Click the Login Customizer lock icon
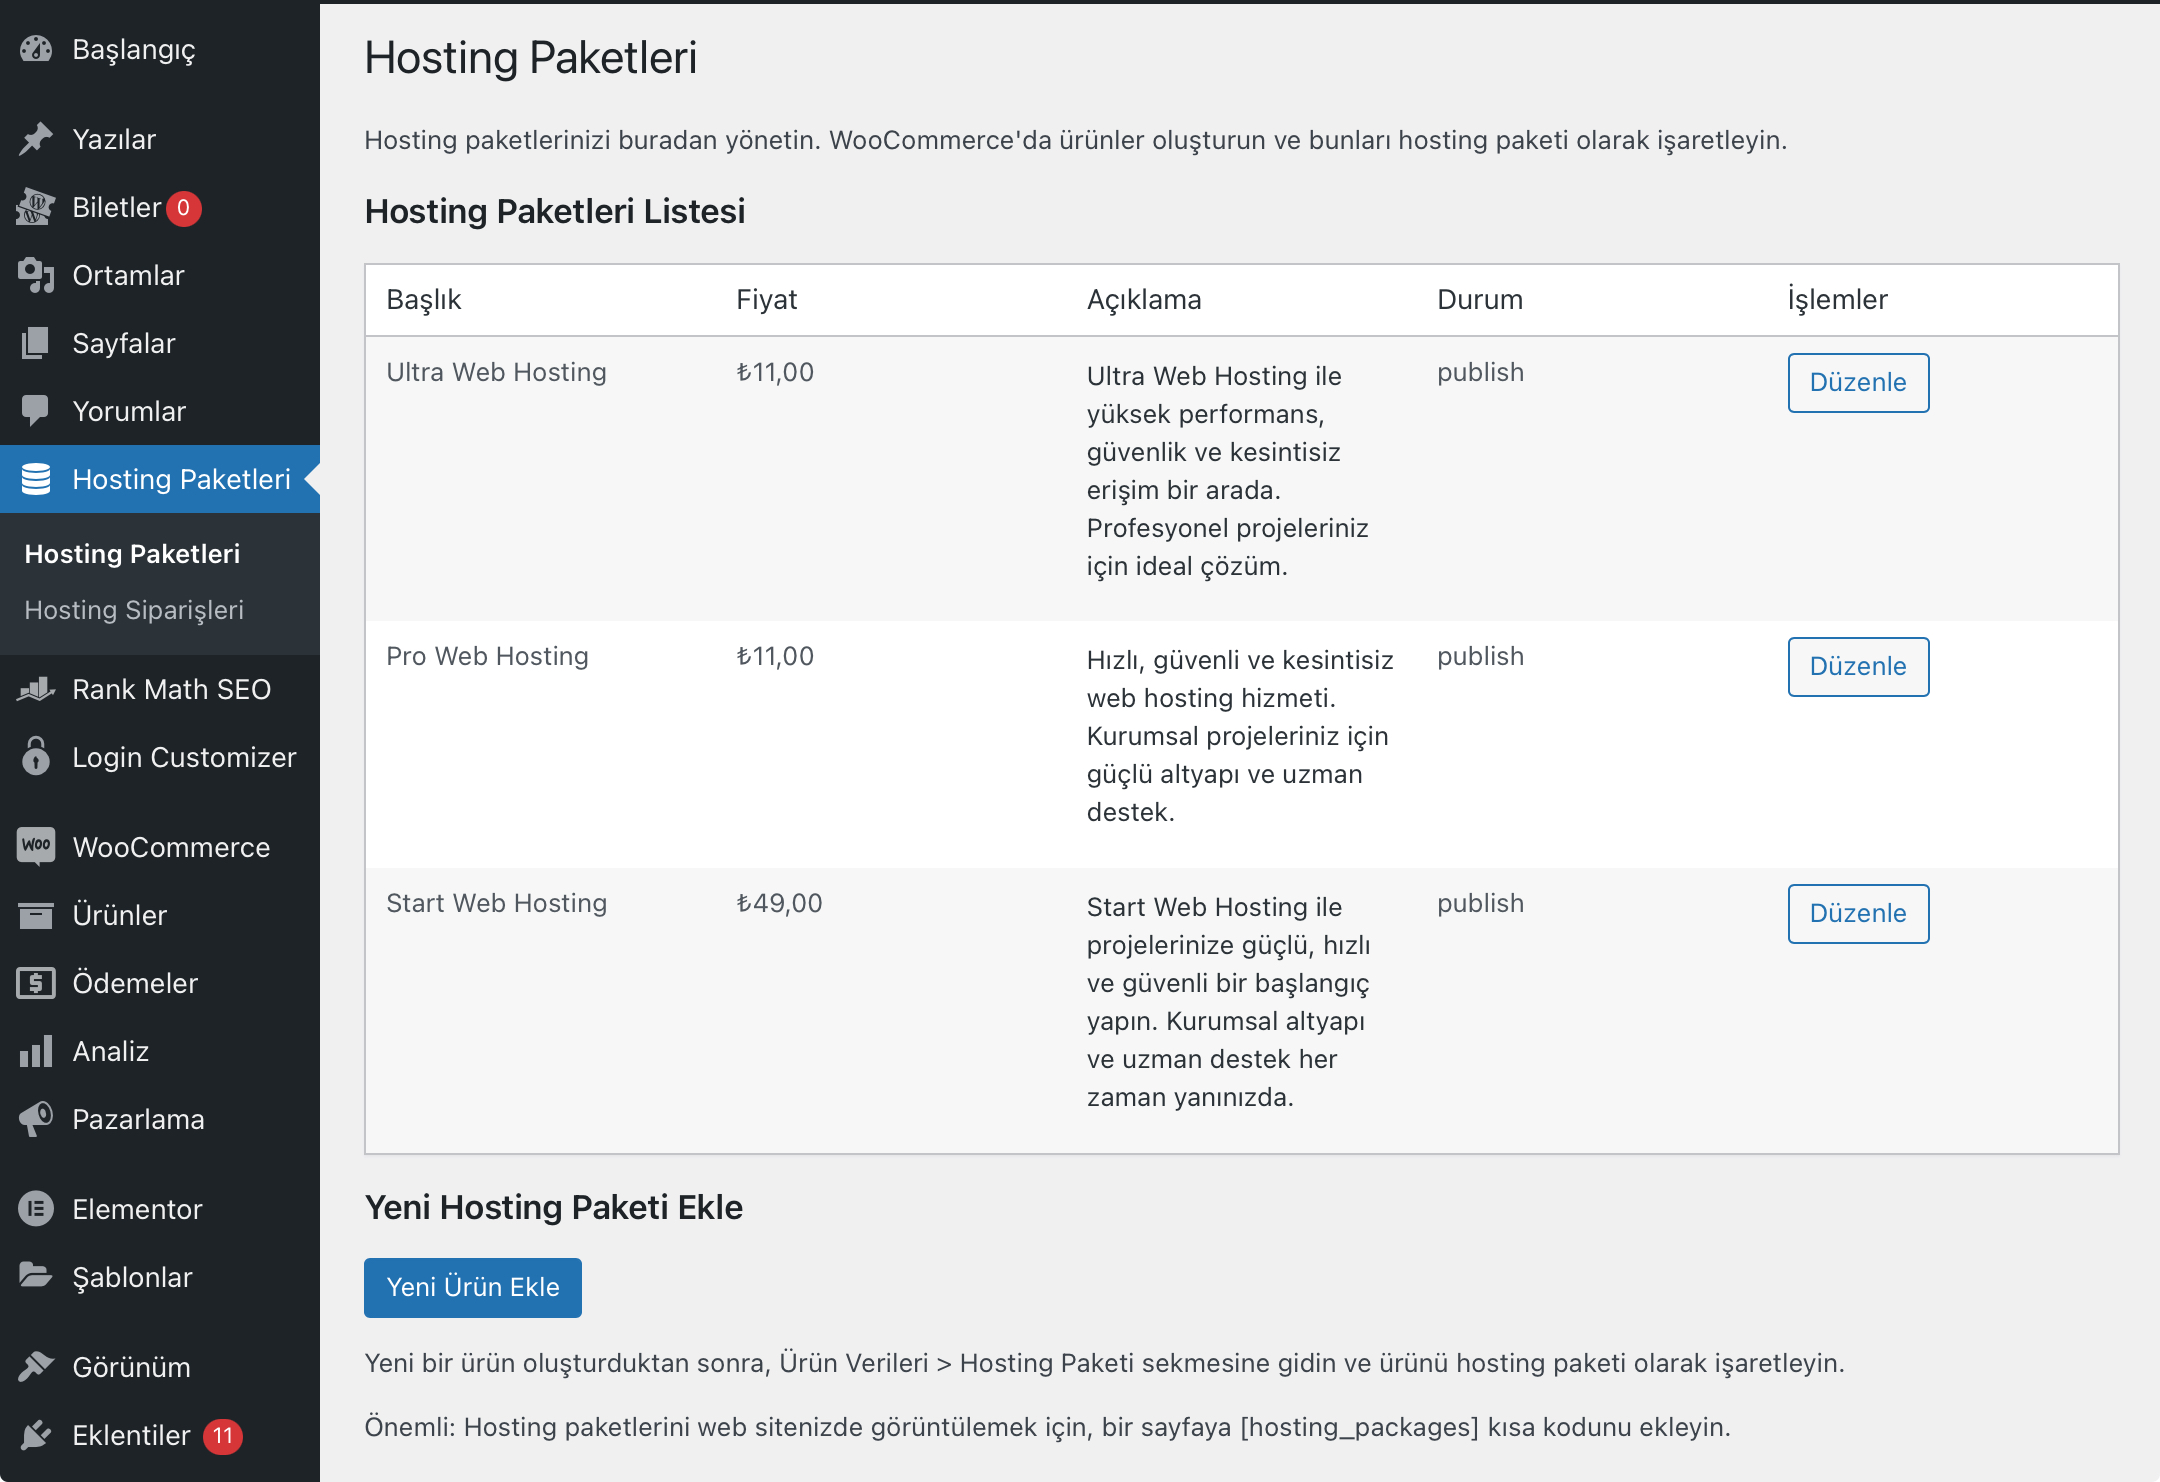The width and height of the screenshot is (2160, 1482). 36,757
